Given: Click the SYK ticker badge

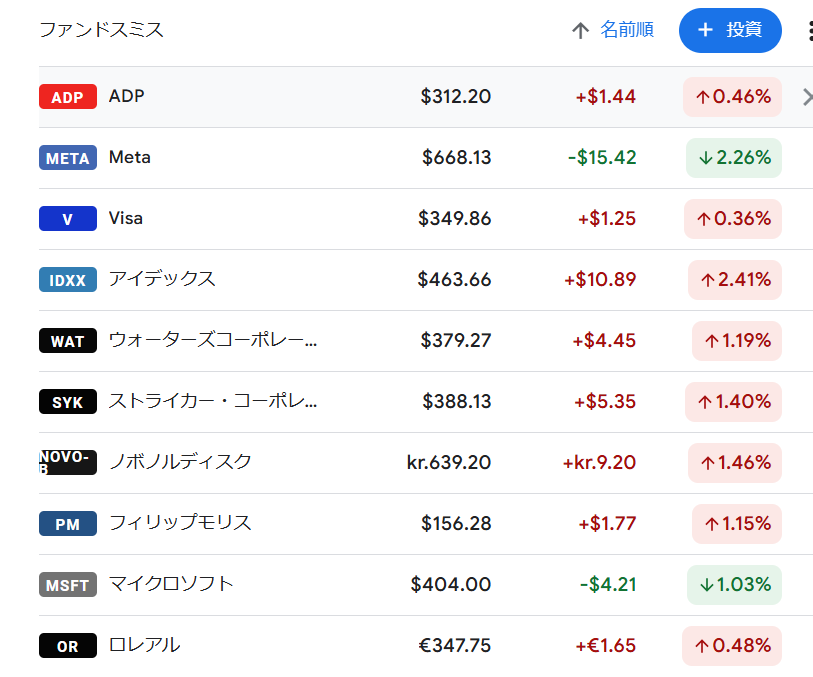Looking at the screenshot, I should pos(67,401).
